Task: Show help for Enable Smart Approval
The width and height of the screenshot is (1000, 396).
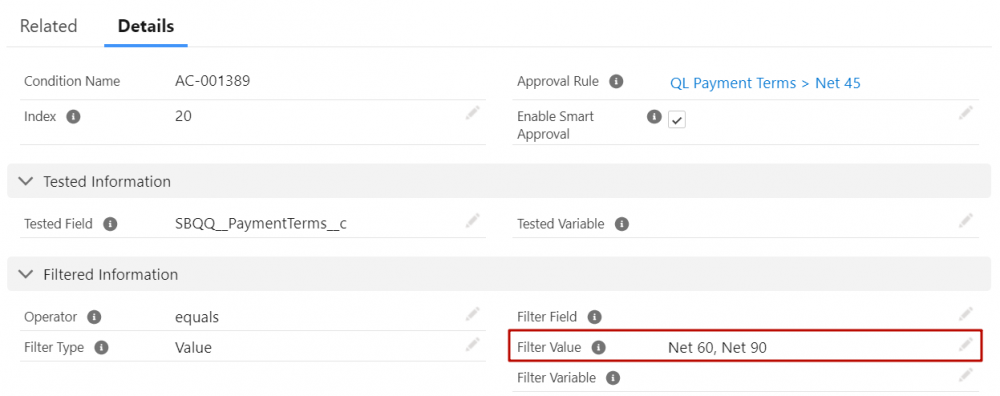Action: [x=653, y=117]
